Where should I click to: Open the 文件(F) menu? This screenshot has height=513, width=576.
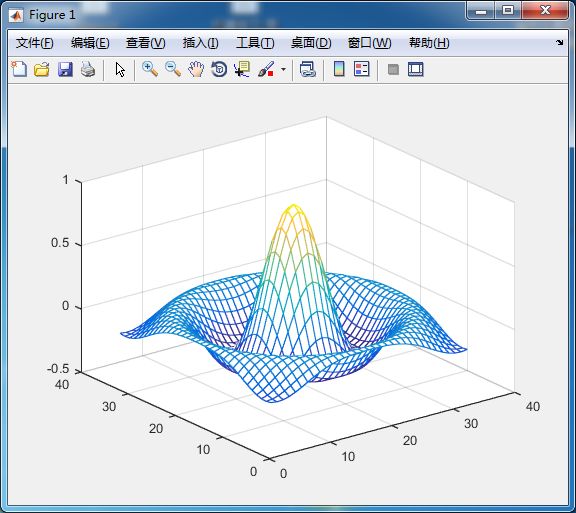(35, 43)
